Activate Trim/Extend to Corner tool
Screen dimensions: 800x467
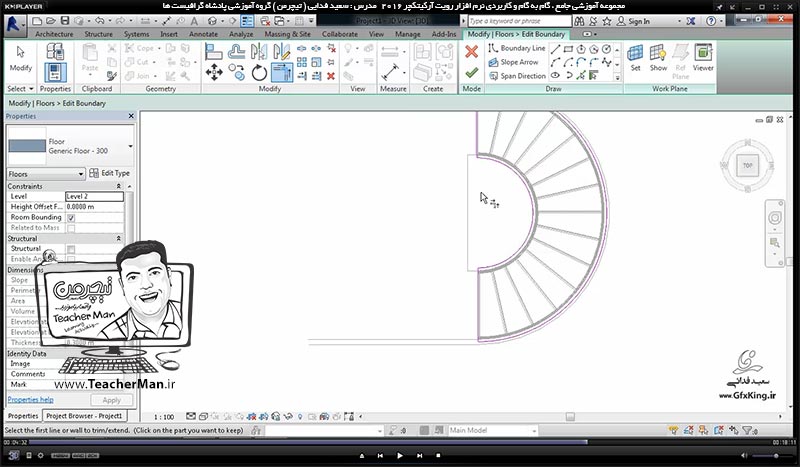pos(282,72)
